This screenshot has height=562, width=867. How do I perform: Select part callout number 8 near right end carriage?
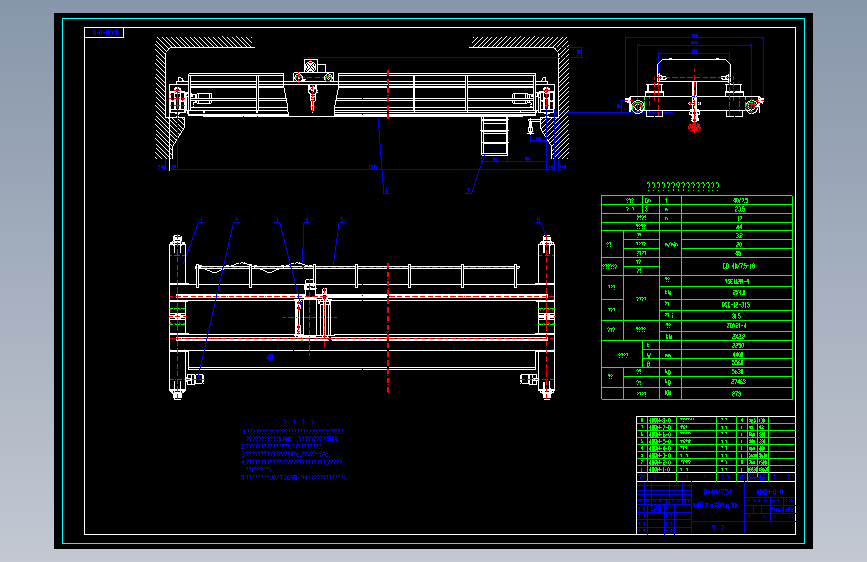coord(538,220)
